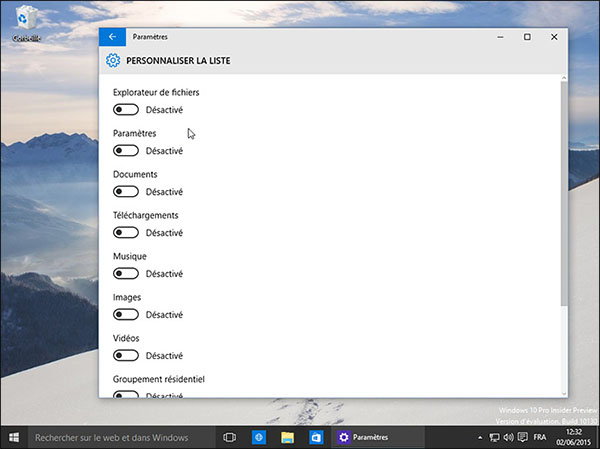
Task: Open Task View from the taskbar
Action: click(229, 437)
